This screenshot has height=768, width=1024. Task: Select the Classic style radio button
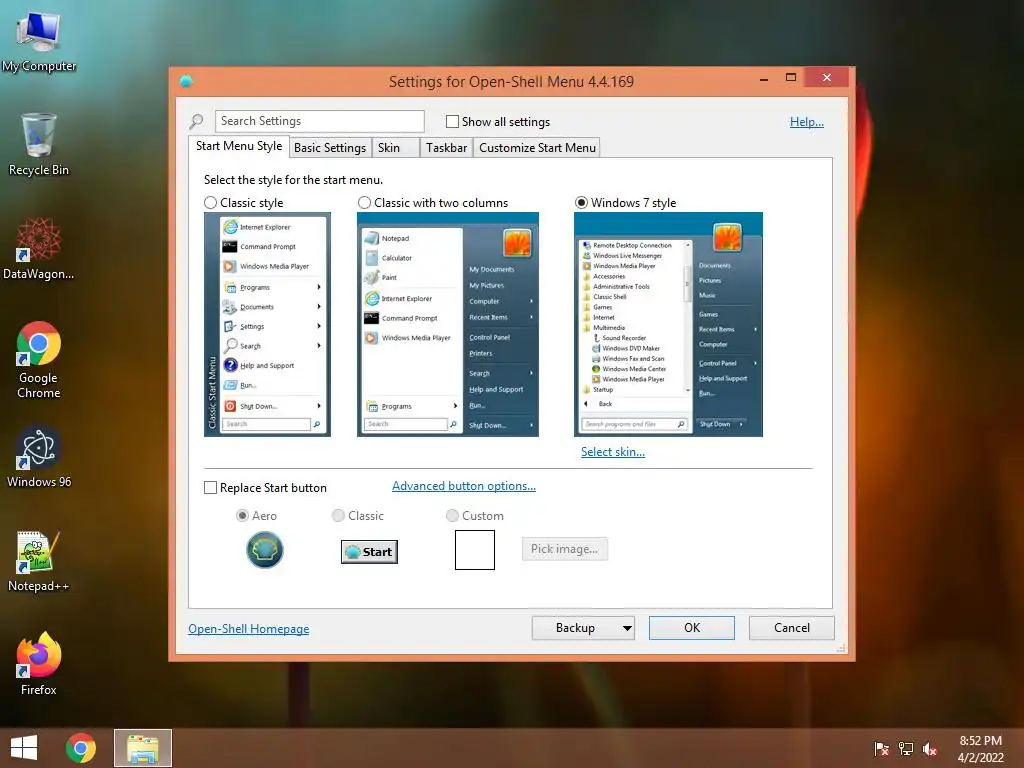tap(210, 203)
